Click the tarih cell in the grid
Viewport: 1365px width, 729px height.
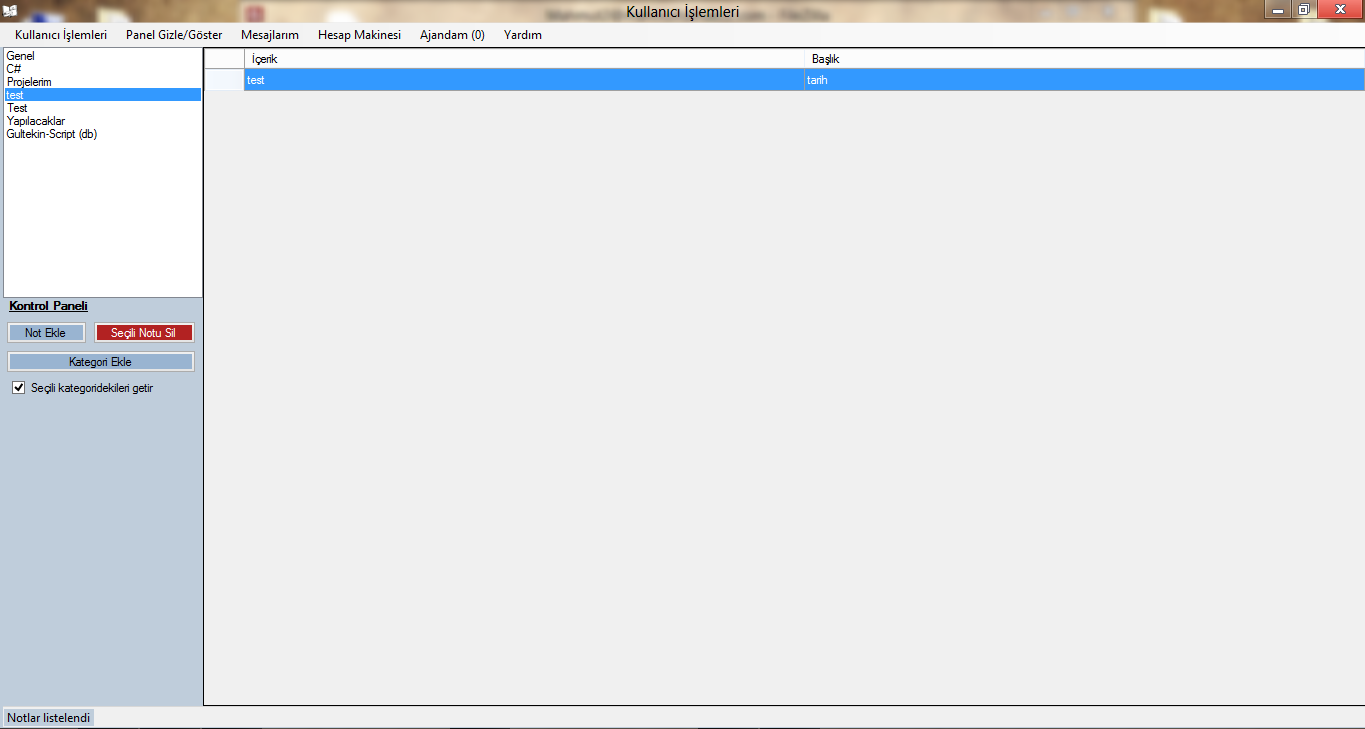tap(1084, 80)
